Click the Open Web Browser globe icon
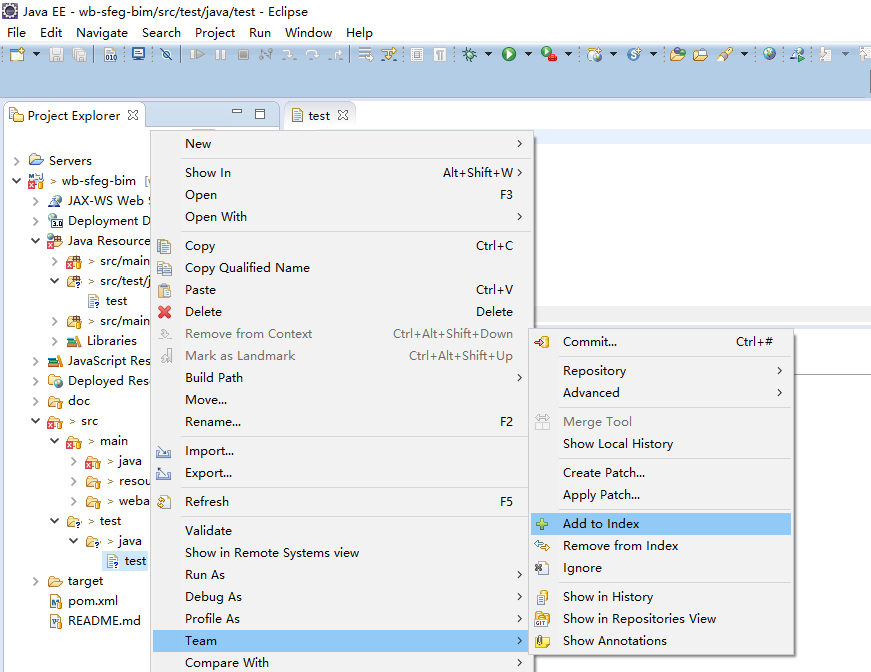The height and width of the screenshot is (672, 871). pos(769,54)
